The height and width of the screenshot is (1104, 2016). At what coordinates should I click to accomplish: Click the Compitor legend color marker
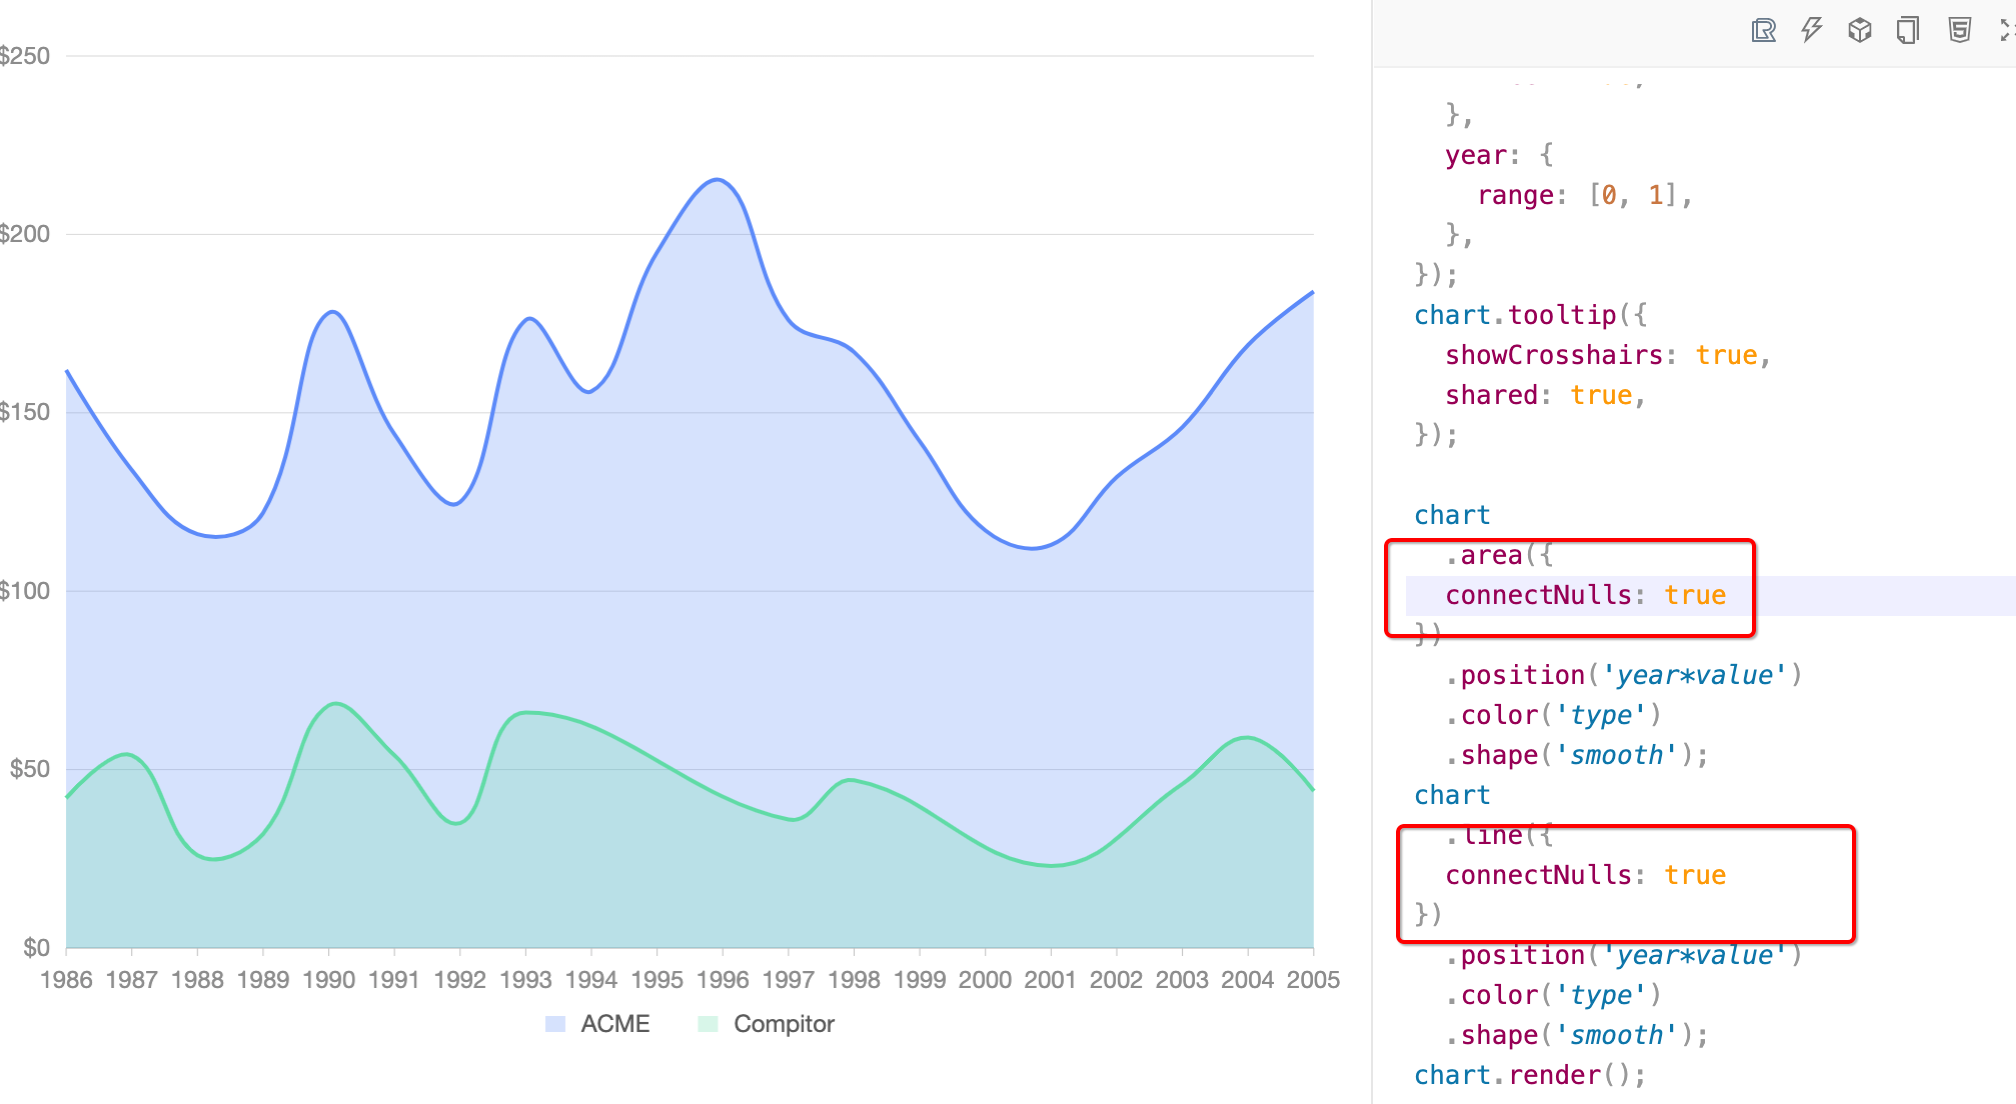[x=708, y=1024]
